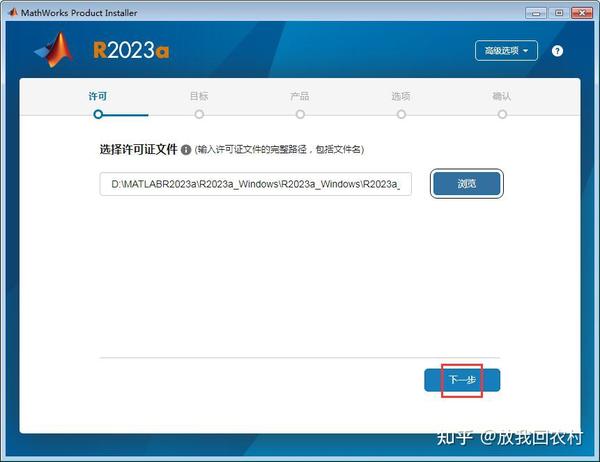The height and width of the screenshot is (462, 600).
Task: Select the 选项 step tab
Action: pyautogui.click(x=401, y=96)
